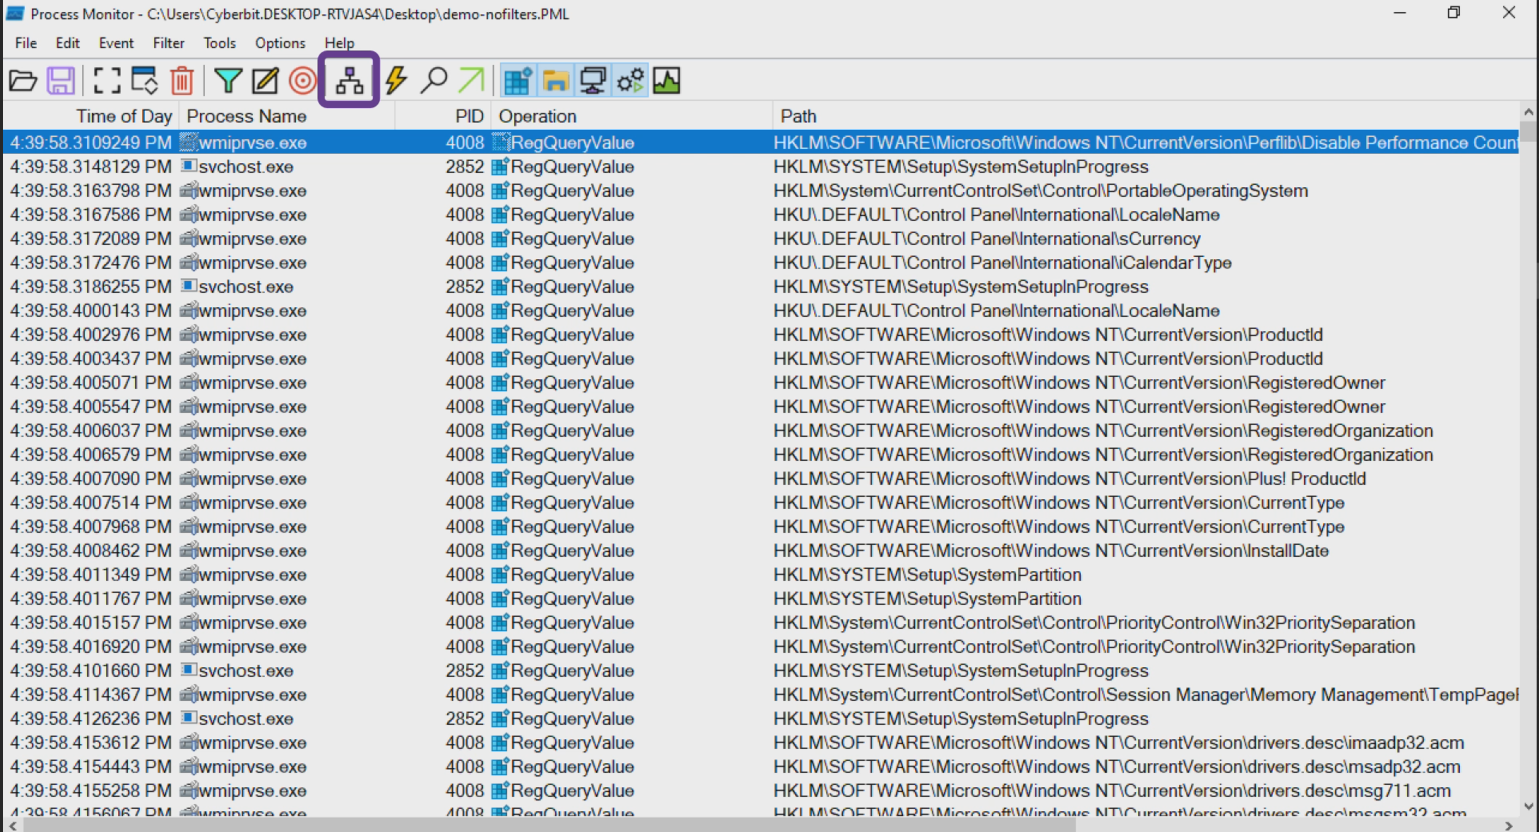Select the svchost.exe row at 4:39:58.3186255 PM
1539x832 pixels.
point(761,287)
